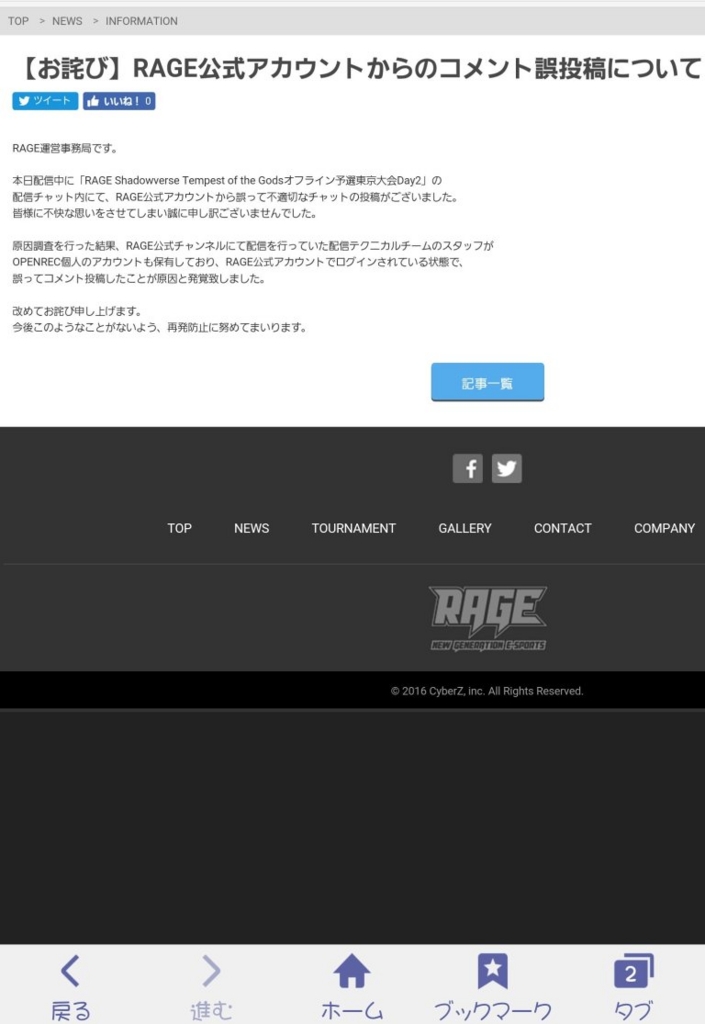Click the RAGE logo in the footer
The height and width of the screenshot is (1024, 705).
(488, 618)
